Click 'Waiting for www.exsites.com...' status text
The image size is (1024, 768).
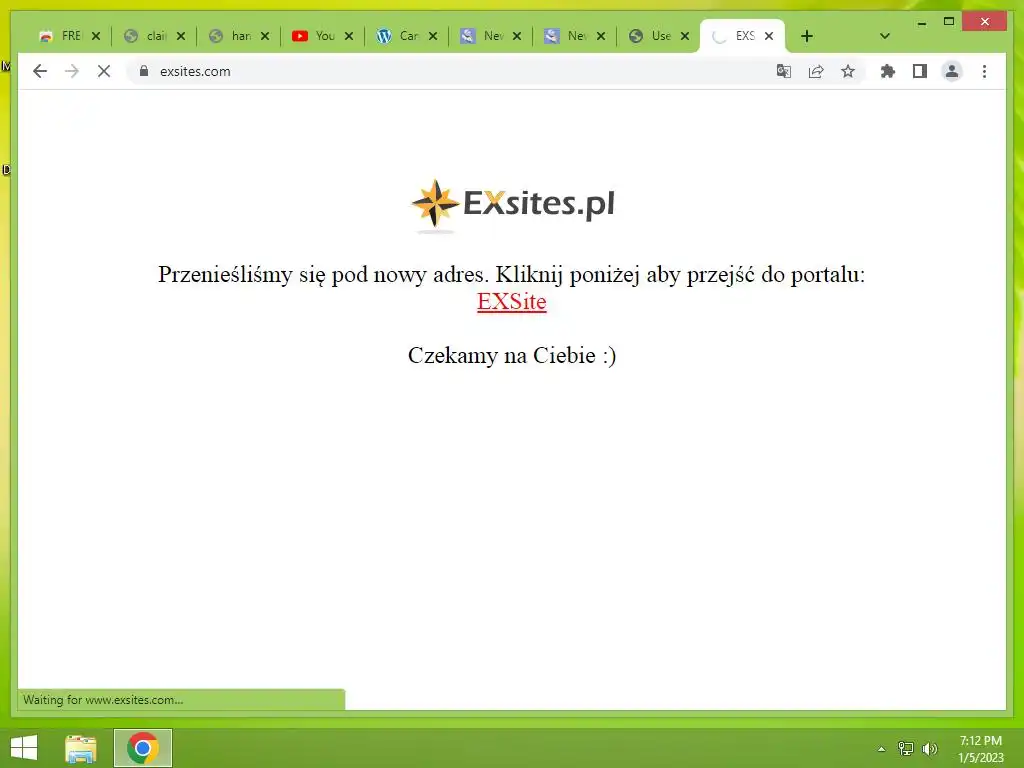pos(103,699)
